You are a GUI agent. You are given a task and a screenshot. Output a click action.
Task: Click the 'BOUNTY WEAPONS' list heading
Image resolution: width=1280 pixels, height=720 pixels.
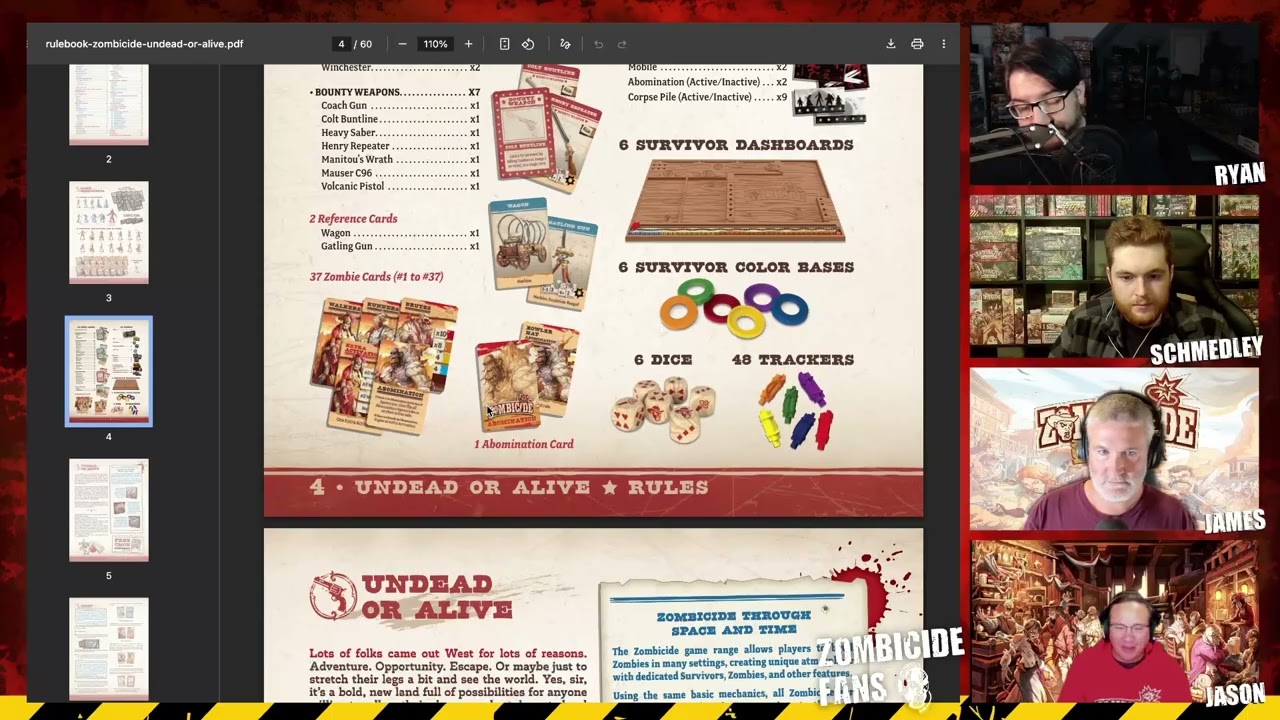395,92
